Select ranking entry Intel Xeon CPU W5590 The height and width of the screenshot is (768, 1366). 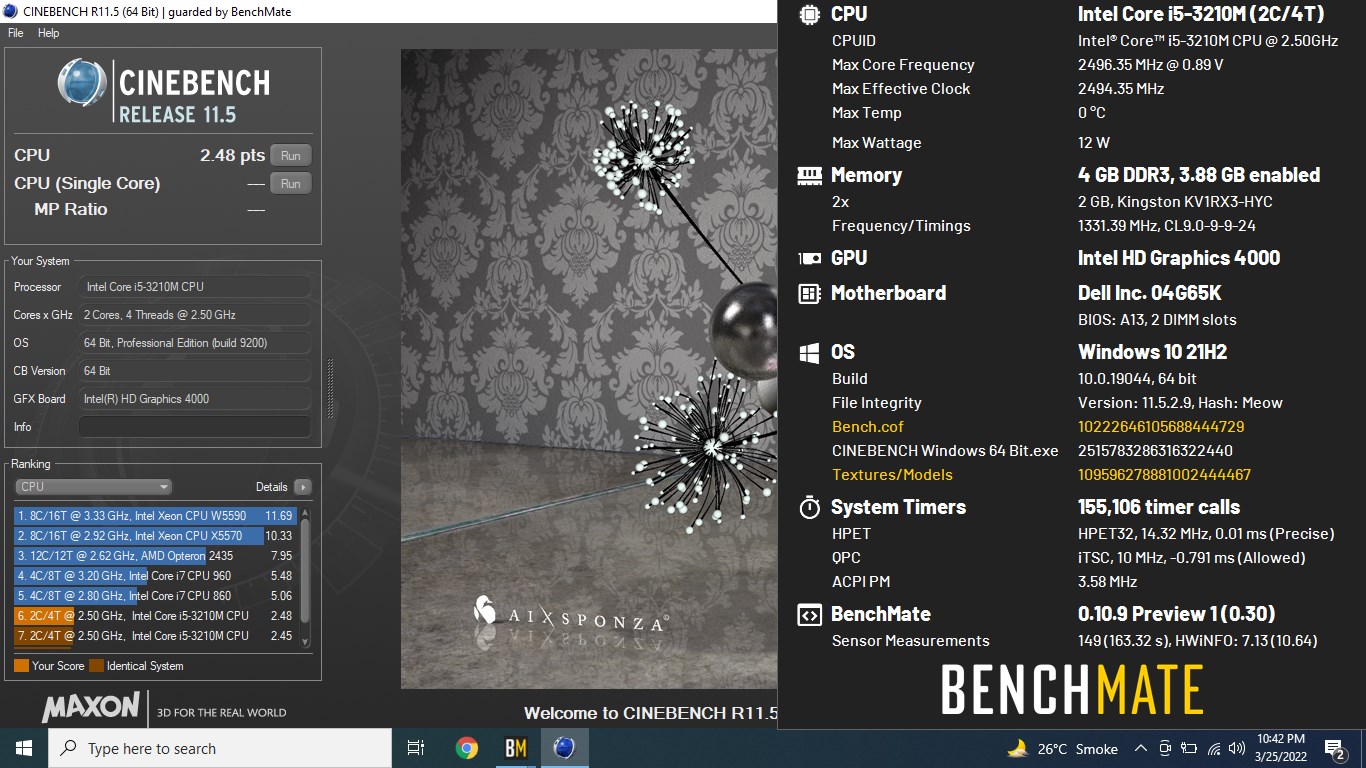(x=155, y=516)
